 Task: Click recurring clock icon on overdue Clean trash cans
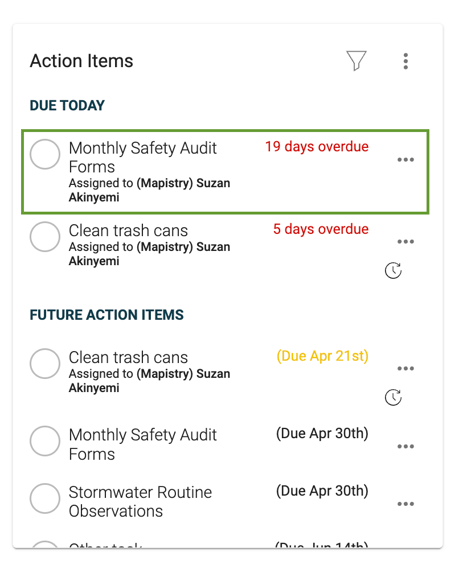tap(393, 271)
